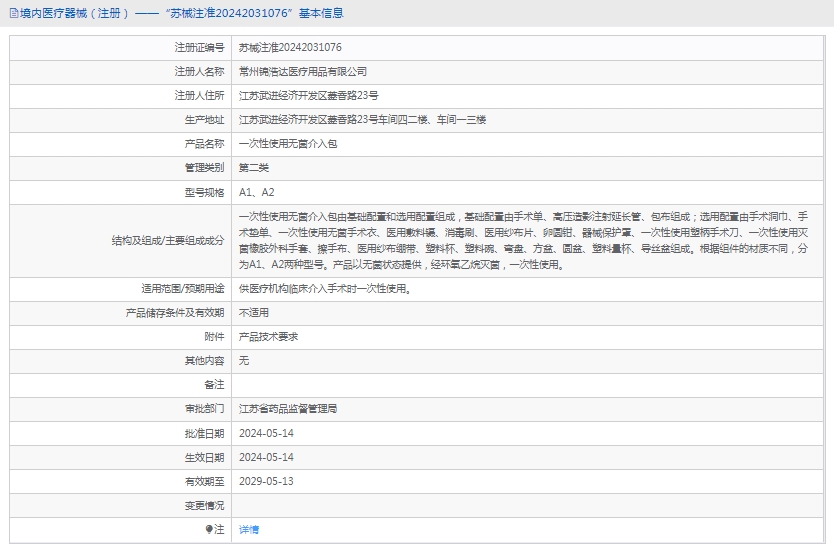This screenshot has width=834, height=551.
Task: Click the 变更情况 row label
Action: (205, 505)
